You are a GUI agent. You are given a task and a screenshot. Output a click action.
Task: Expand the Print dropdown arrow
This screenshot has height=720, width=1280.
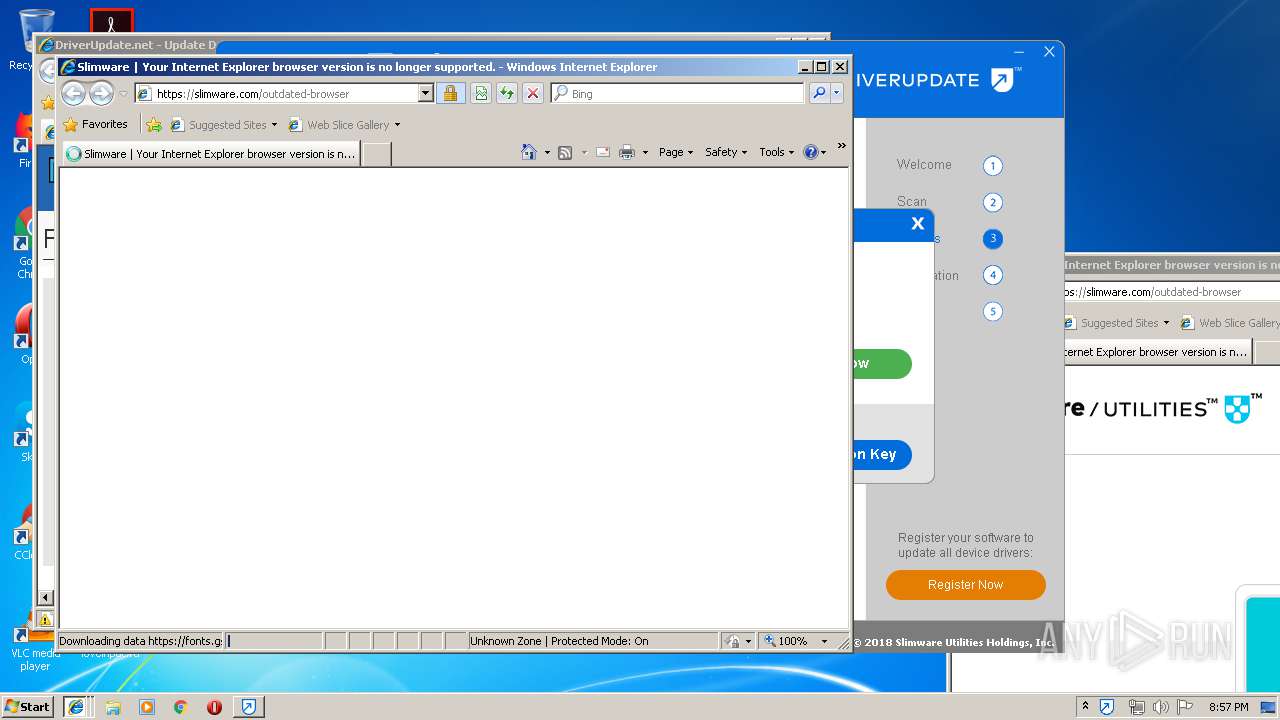[x=645, y=152]
